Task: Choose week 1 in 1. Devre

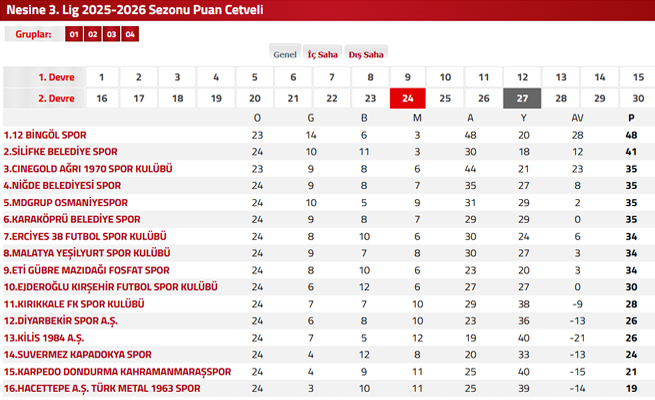Action: click(101, 77)
